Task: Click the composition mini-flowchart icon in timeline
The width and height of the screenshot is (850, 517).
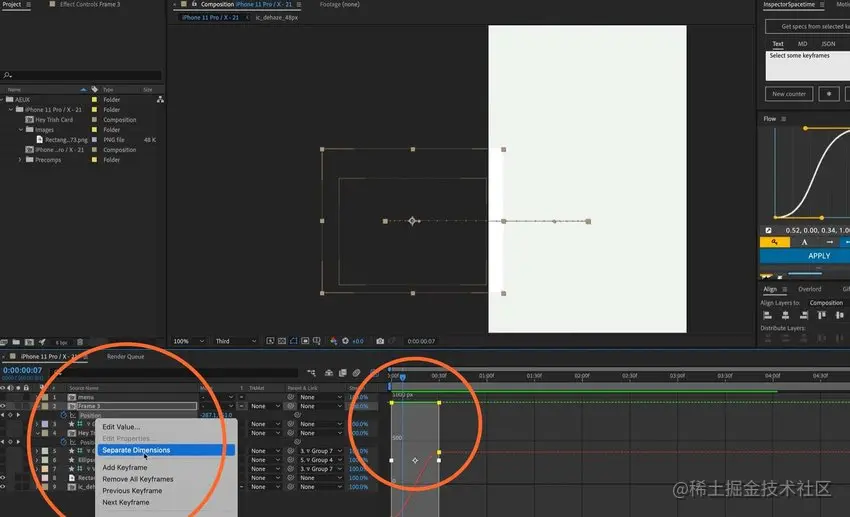Action: 311,373
